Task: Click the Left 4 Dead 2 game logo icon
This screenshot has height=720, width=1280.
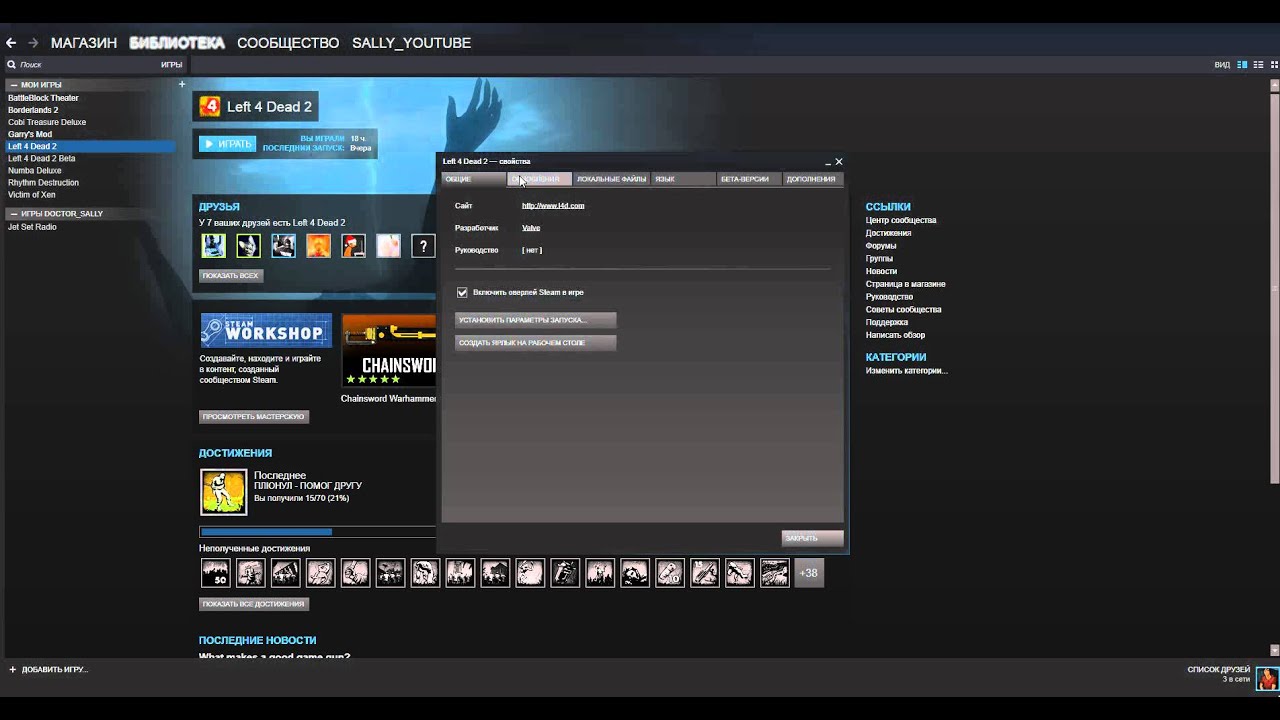Action: point(209,106)
